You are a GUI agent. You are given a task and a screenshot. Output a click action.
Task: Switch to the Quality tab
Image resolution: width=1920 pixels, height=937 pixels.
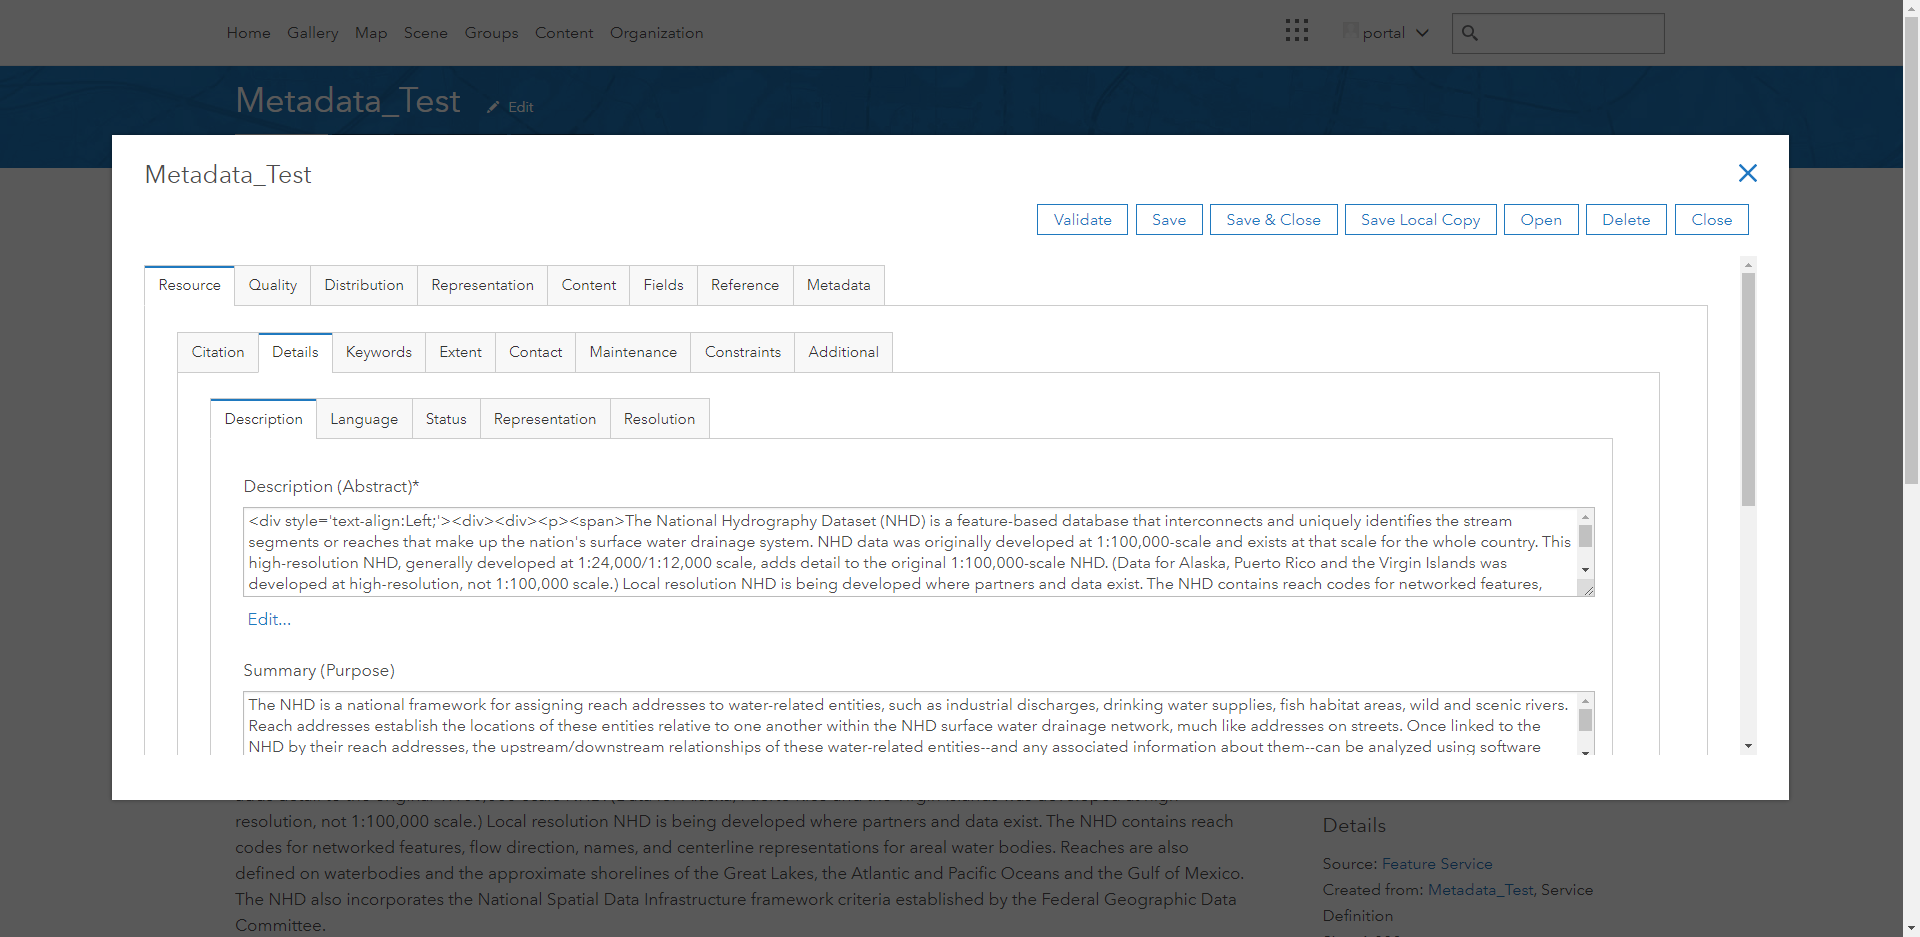pos(272,285)
